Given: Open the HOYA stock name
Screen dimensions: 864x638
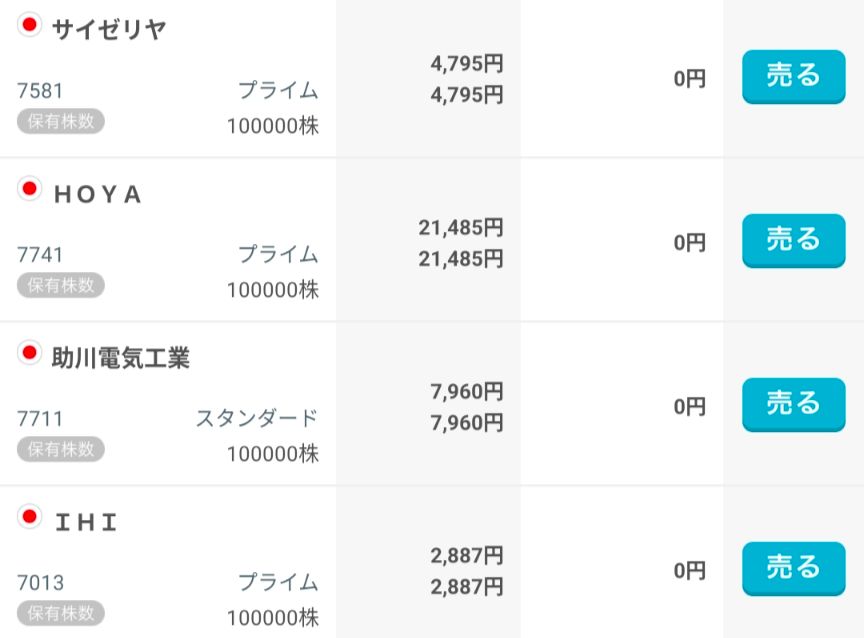Looking at the screenshot, I should tap(97, 195).
